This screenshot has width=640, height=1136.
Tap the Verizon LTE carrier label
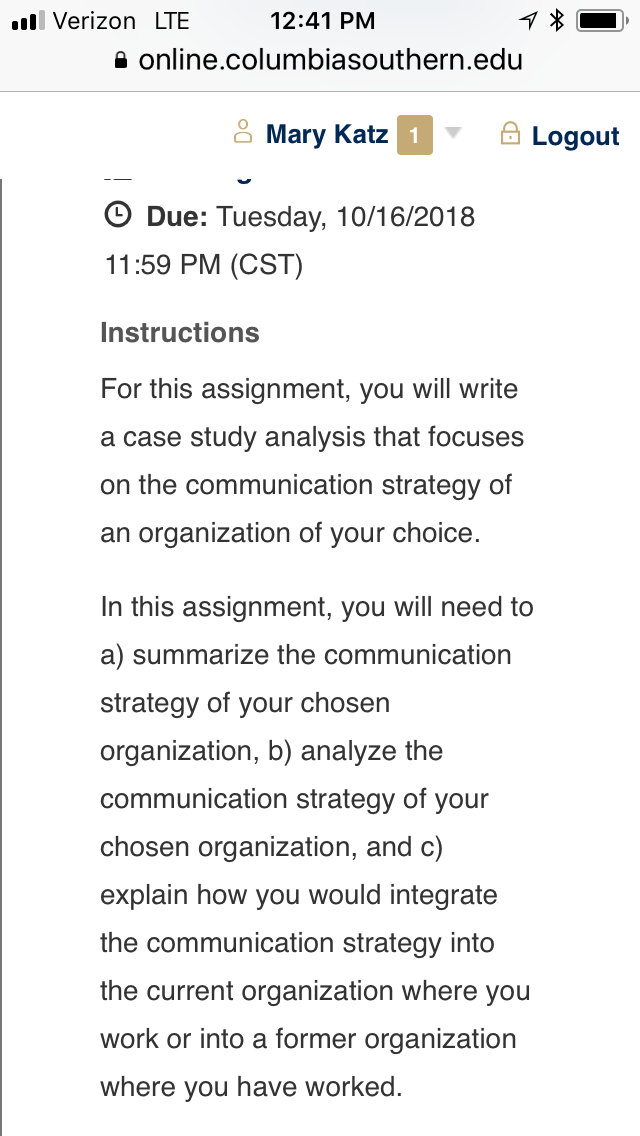click(121, 21)
